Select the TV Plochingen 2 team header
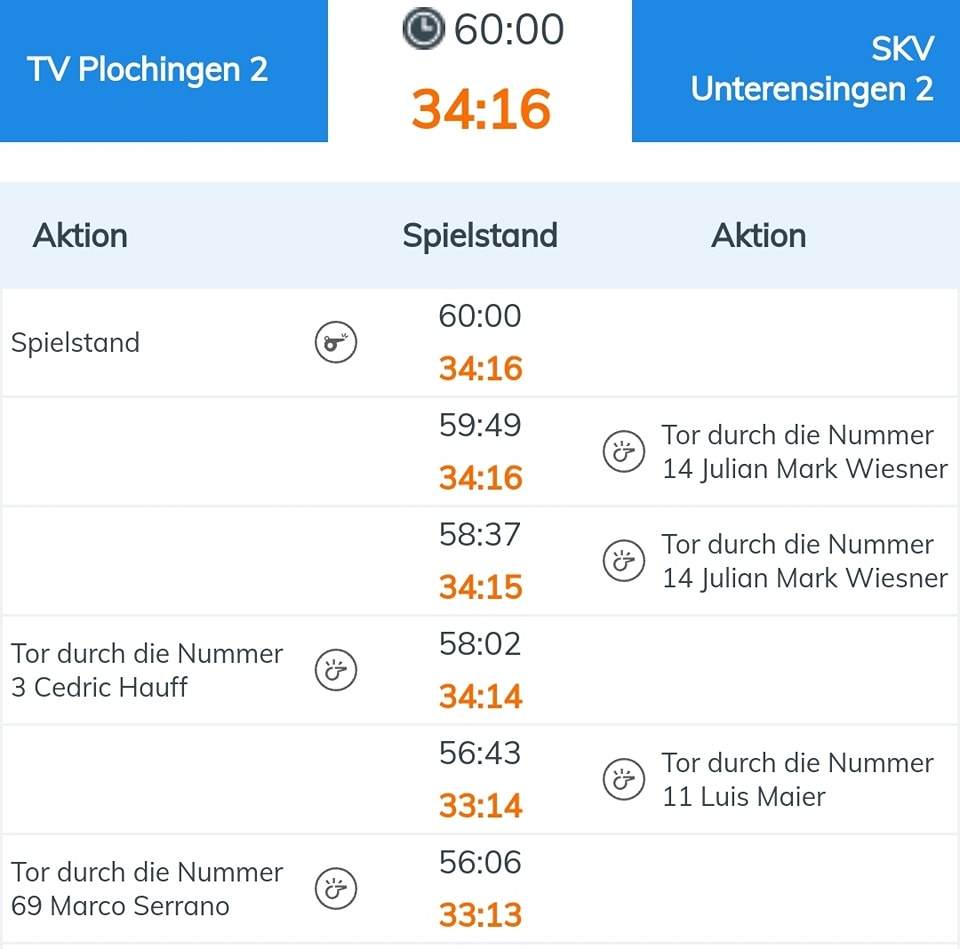Viewport: 960px width, 949px height. (x=148, y=70)
